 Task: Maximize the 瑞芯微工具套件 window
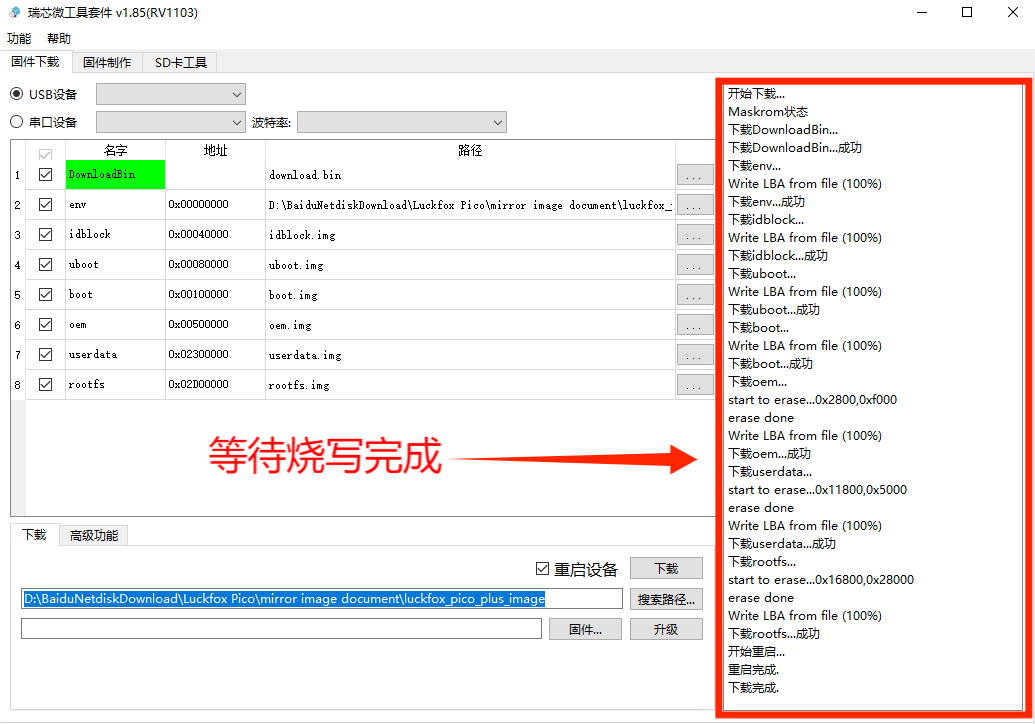coord(967,13)
